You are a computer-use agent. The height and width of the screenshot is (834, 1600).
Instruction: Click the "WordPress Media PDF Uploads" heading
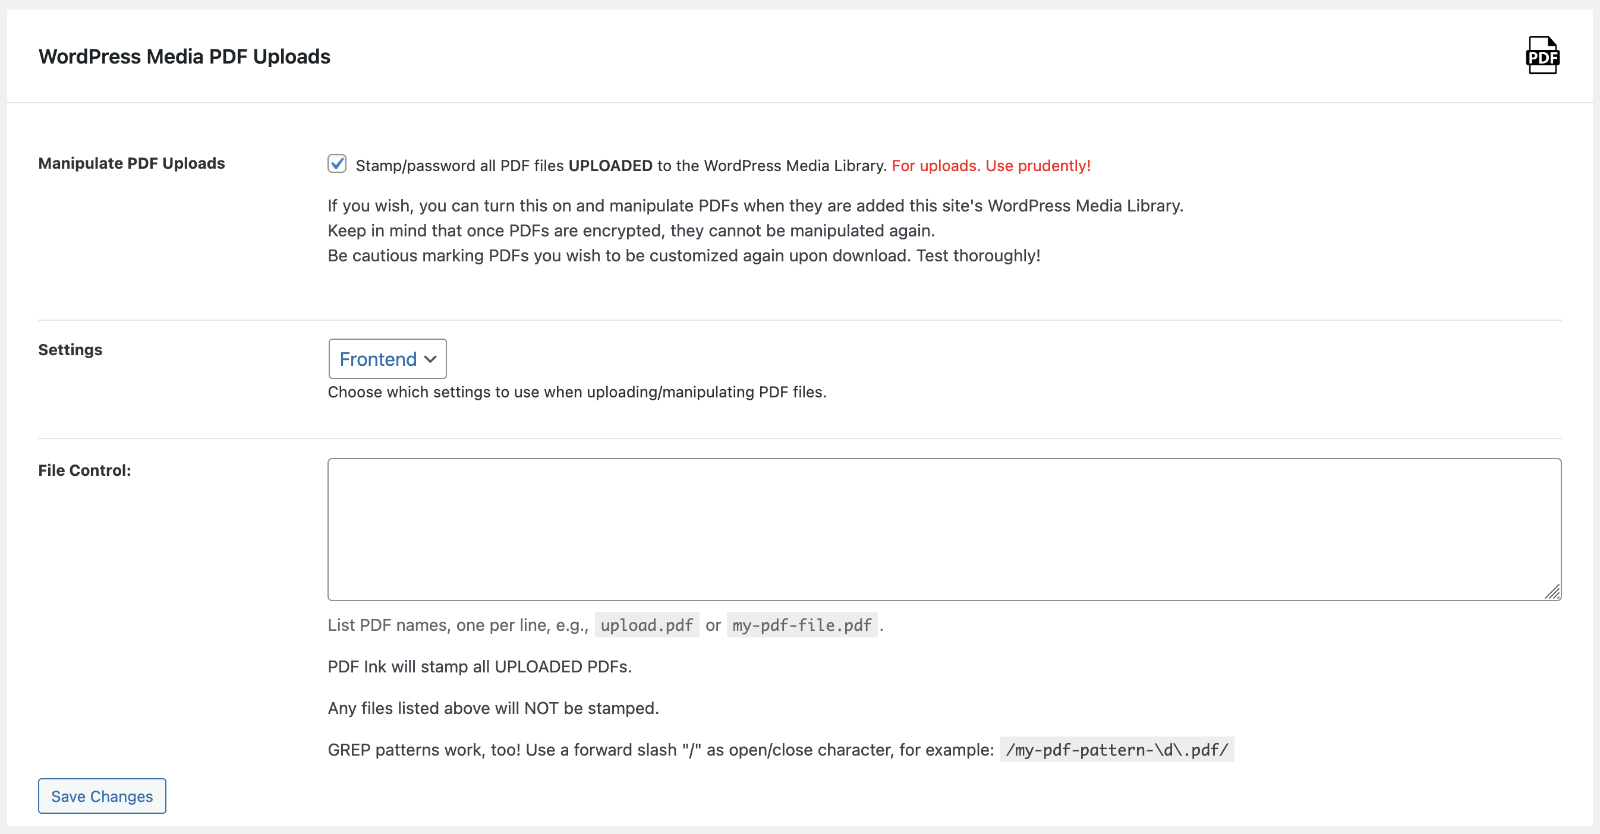pyautogui.click(x=184, y=57)
